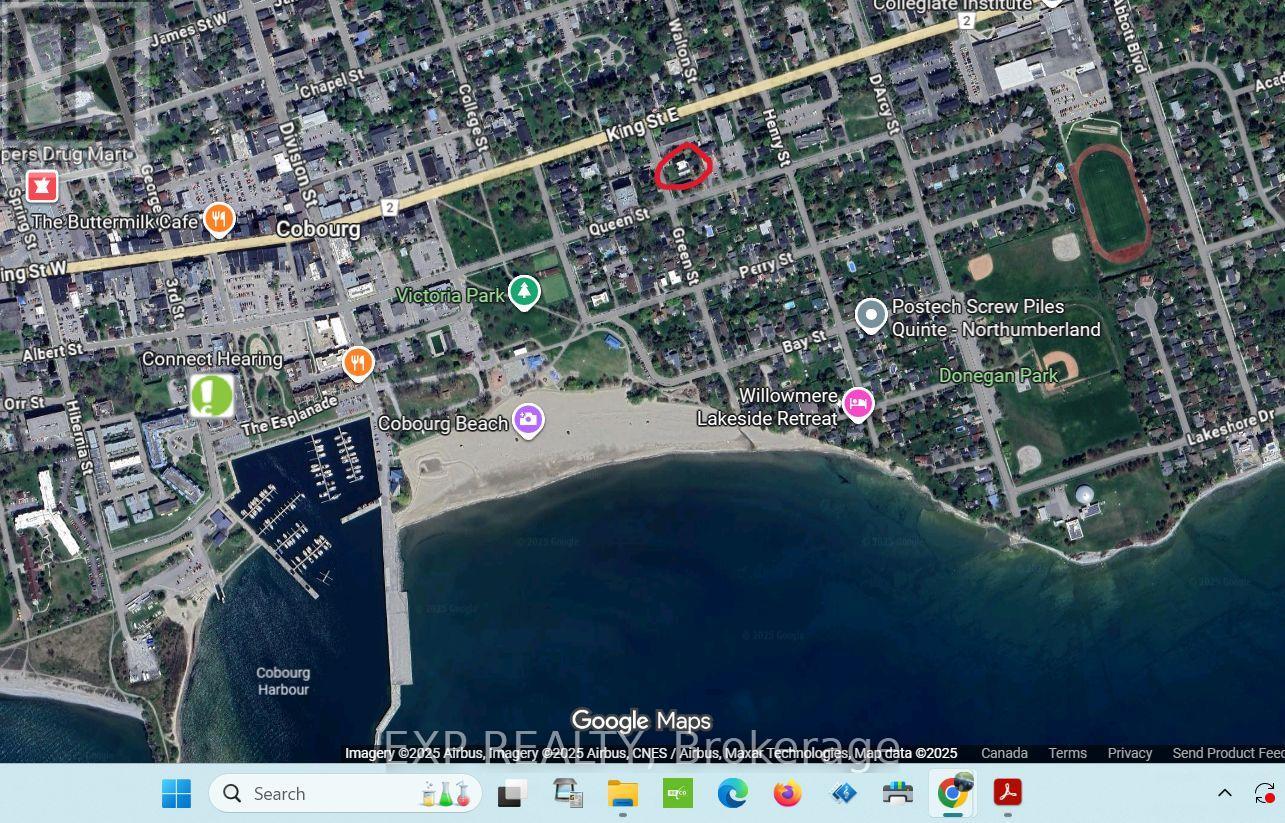Select the Cobourg Beach camera marker
The width and height of the screenshot is (1285, 823).
tap(528, 420)
